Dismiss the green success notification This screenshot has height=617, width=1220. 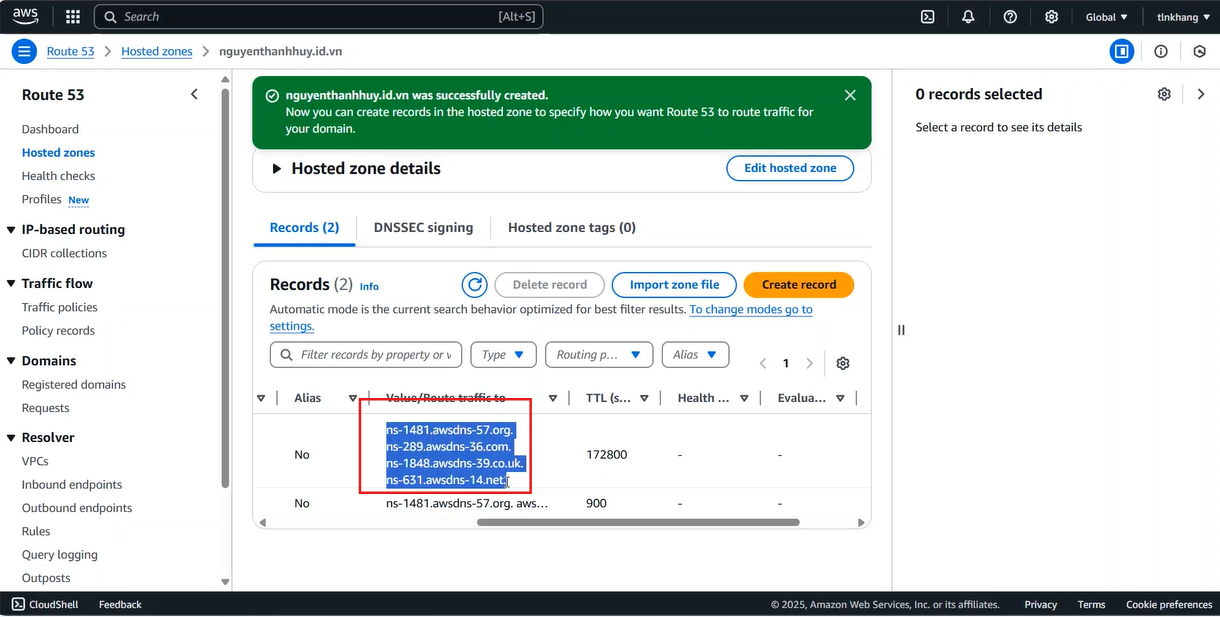point(850,95)
